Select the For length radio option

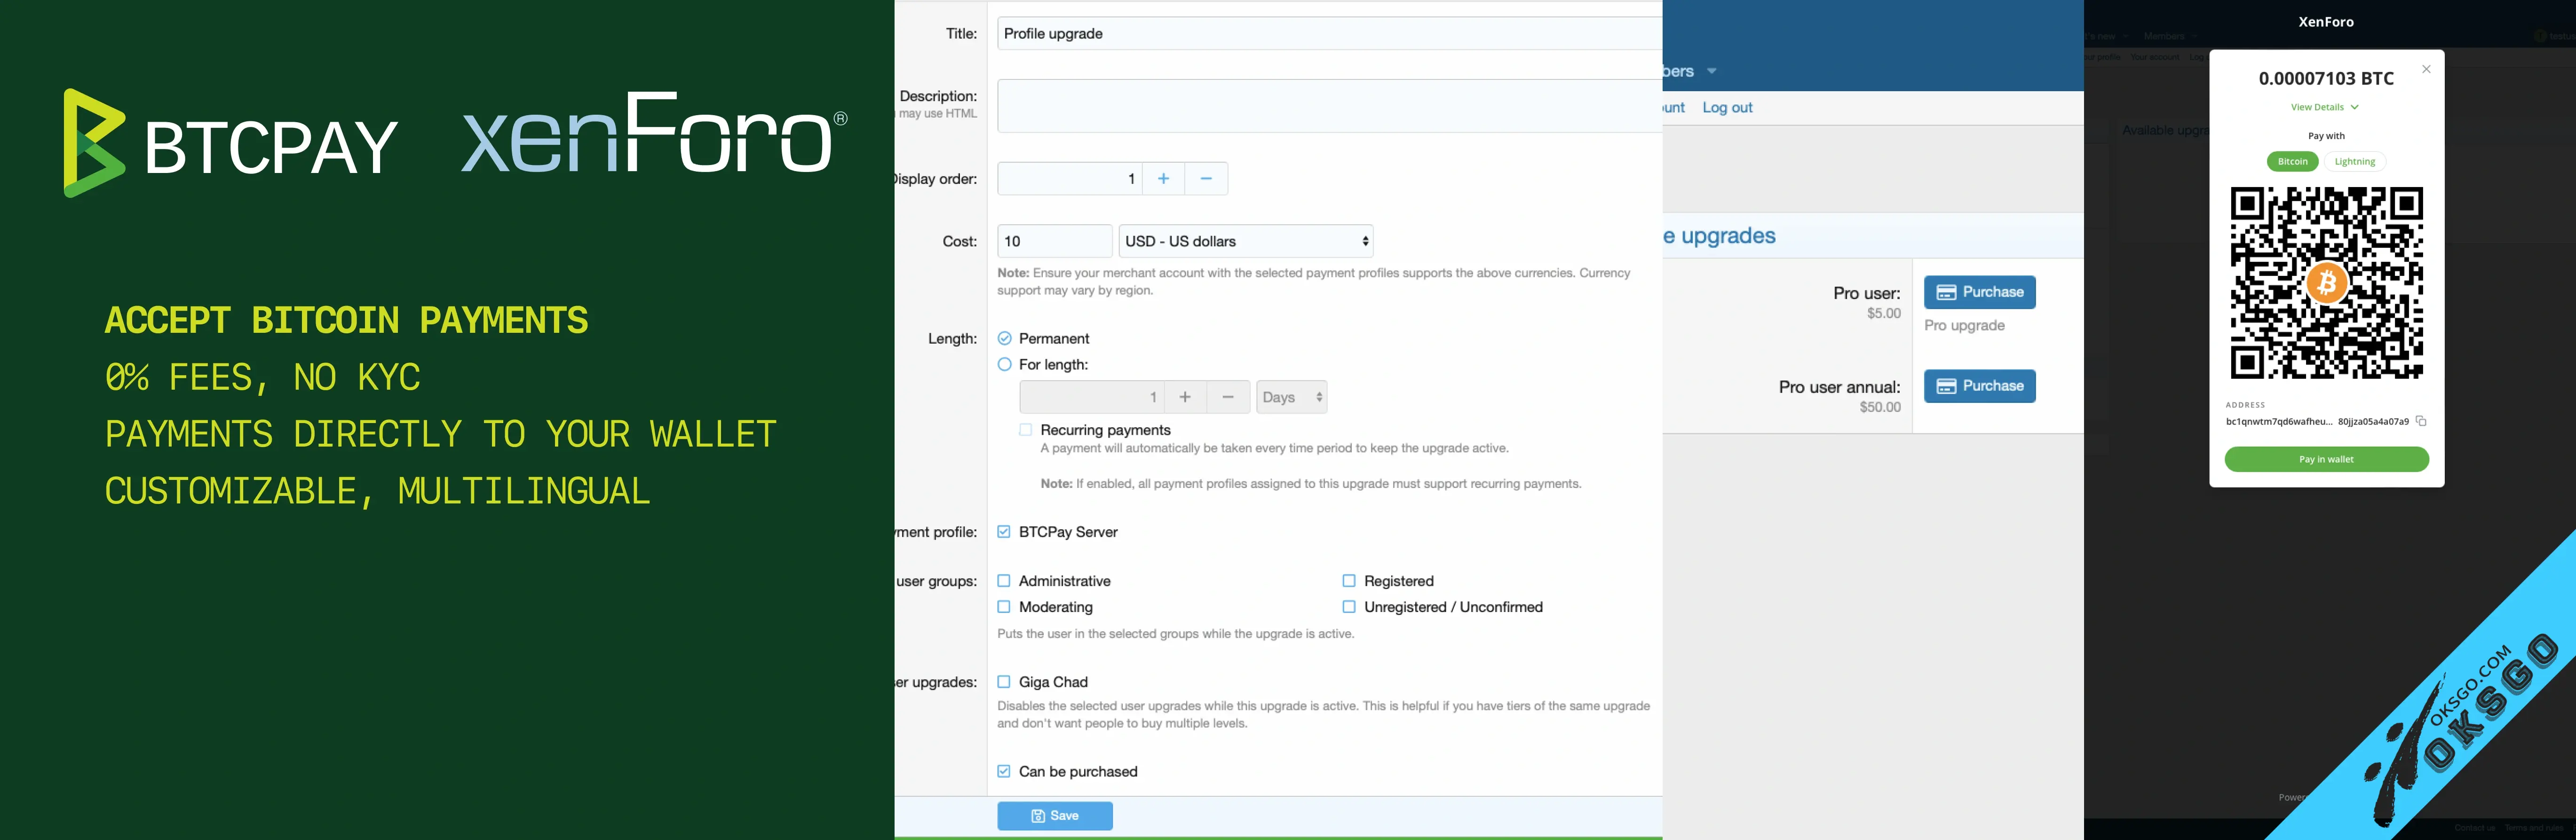tap(1005, 365)
